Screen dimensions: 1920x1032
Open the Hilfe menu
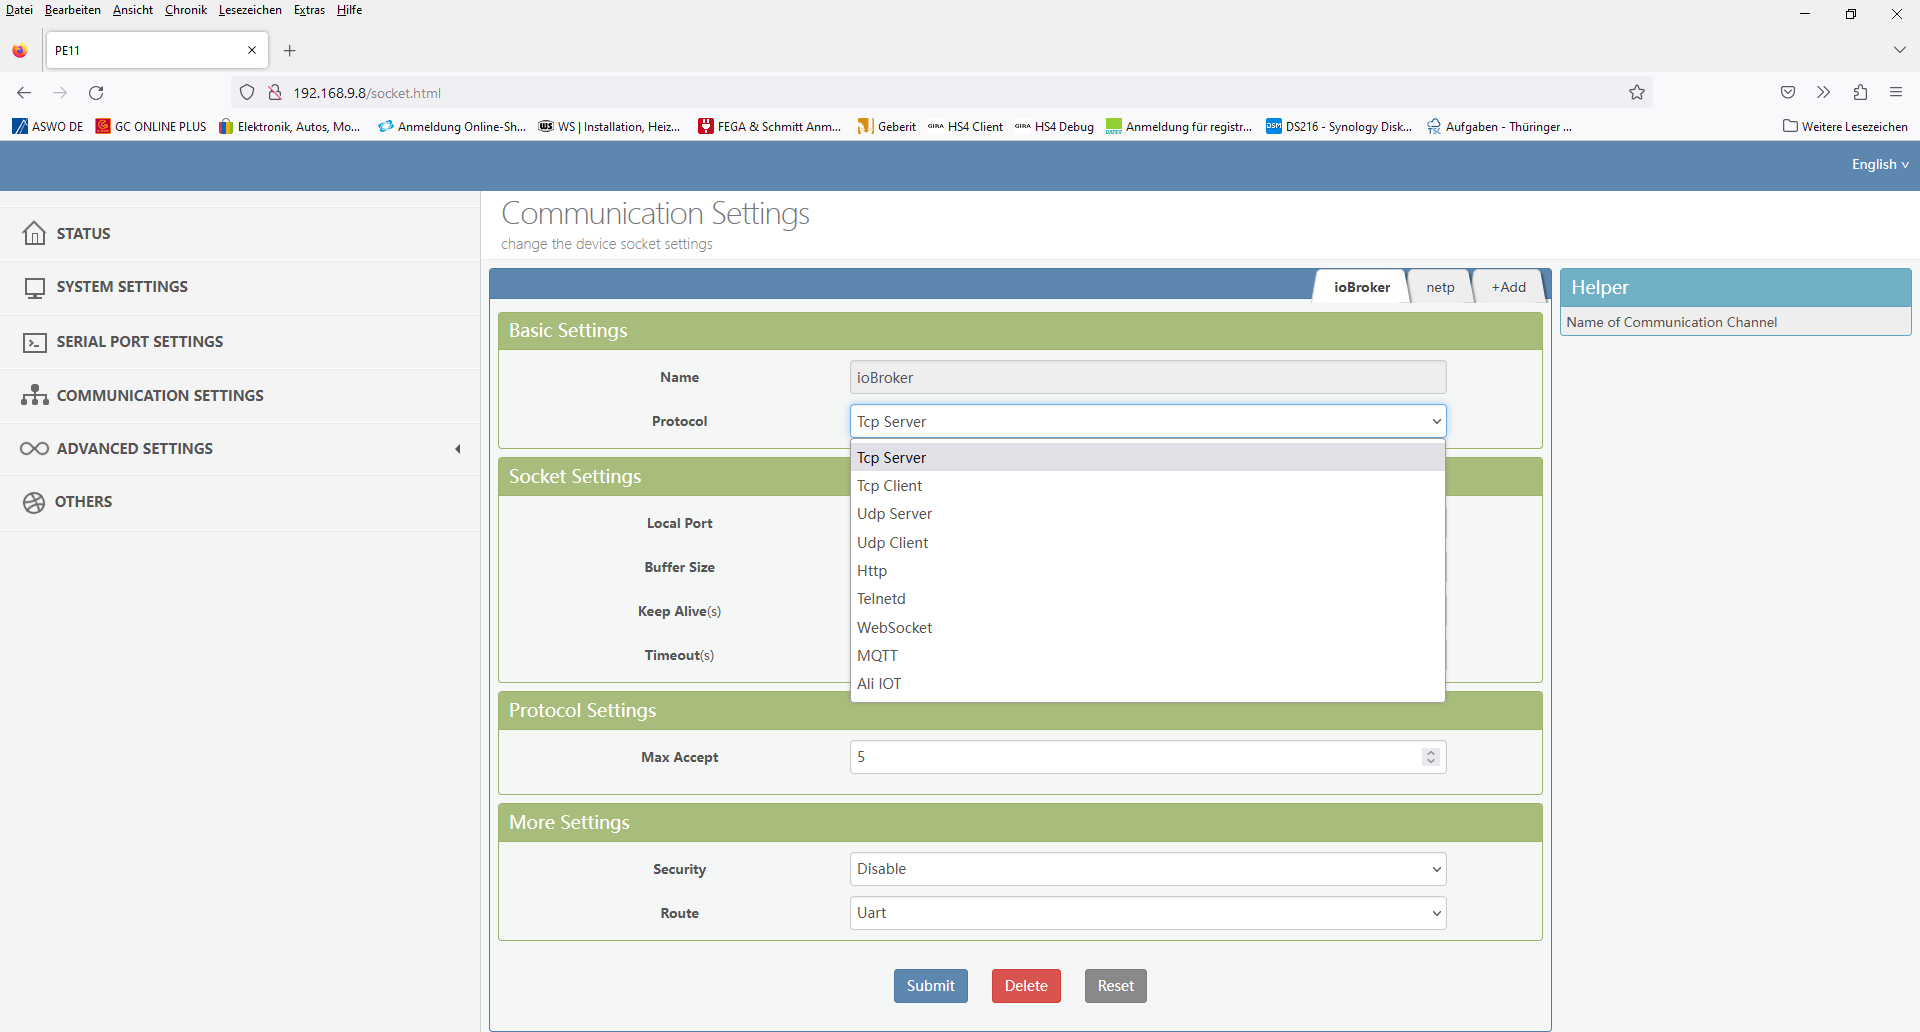349,10
